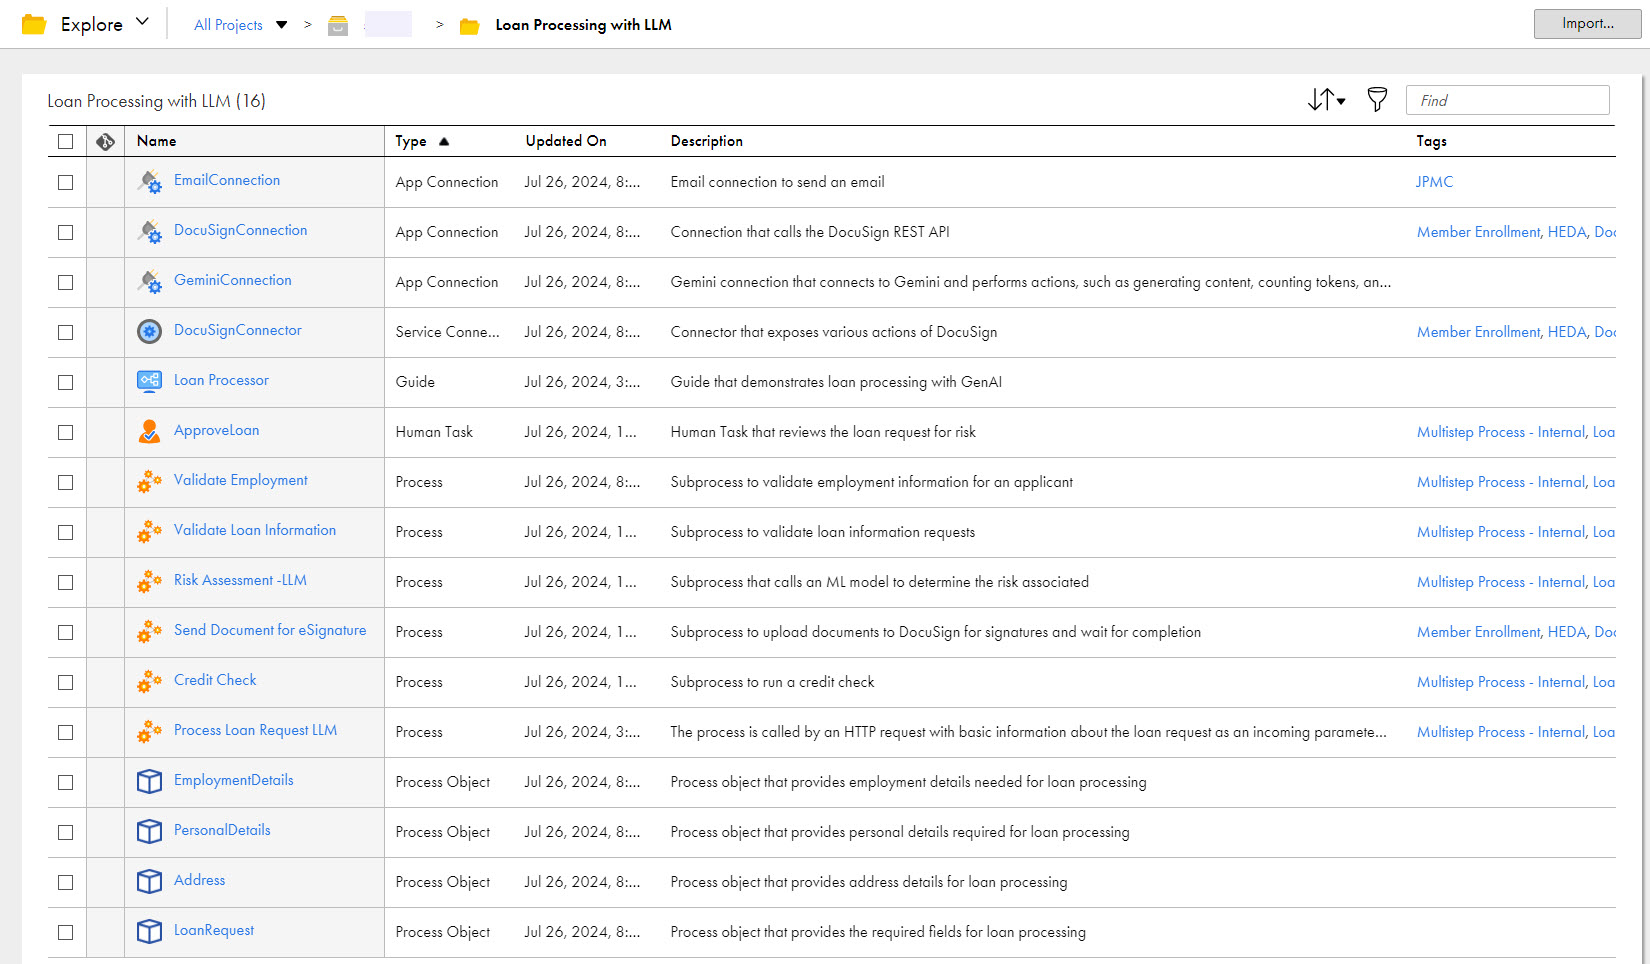This screenshot has height=964, width=1650.
Task: Click the Credit Check process icon
Action: coord(149,682)
